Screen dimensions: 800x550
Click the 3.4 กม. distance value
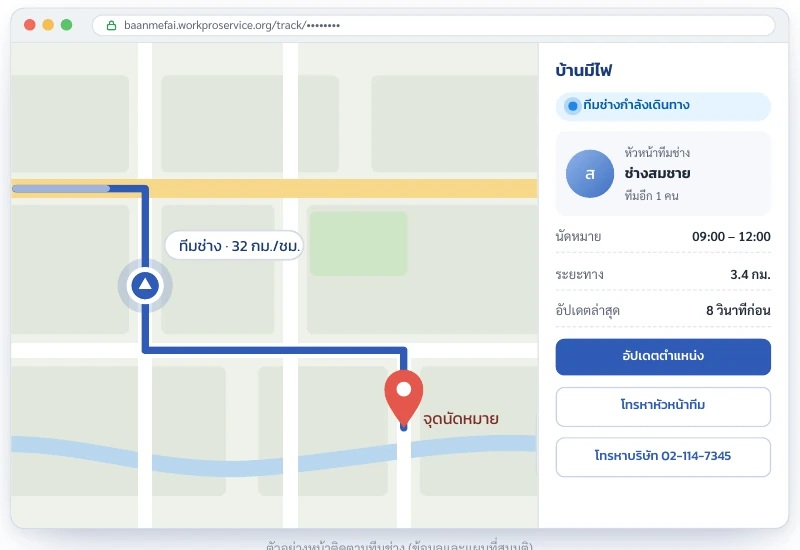(750, 274)
